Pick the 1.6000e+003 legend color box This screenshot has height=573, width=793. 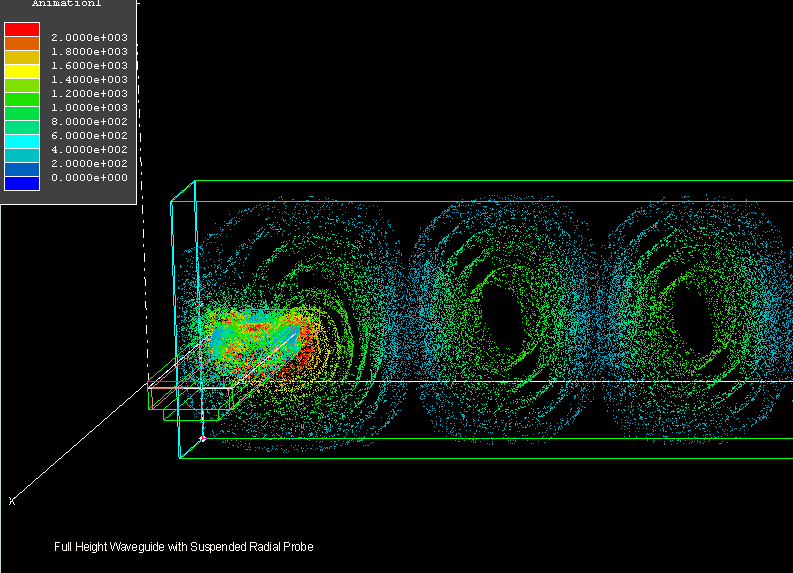point(22,58)
